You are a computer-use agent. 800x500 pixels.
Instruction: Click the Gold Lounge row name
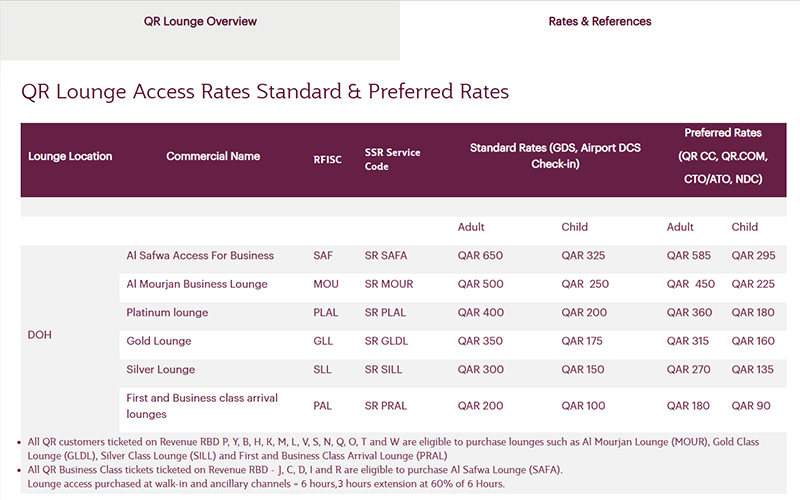click(158, 341)
